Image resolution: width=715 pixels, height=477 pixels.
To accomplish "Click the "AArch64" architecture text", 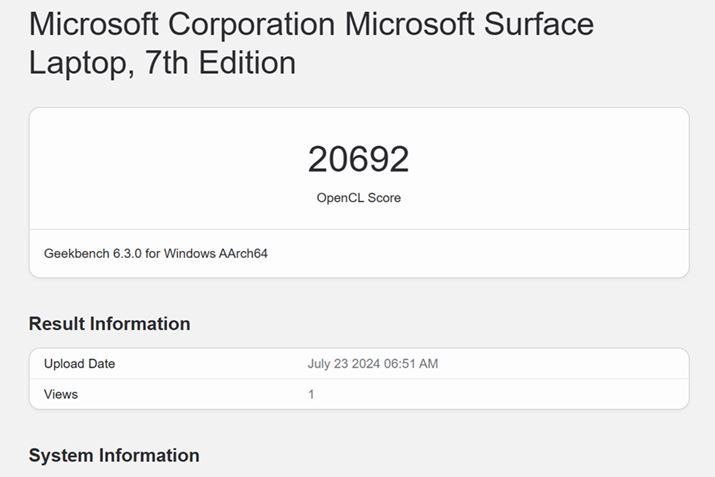I will coord(247,254).
